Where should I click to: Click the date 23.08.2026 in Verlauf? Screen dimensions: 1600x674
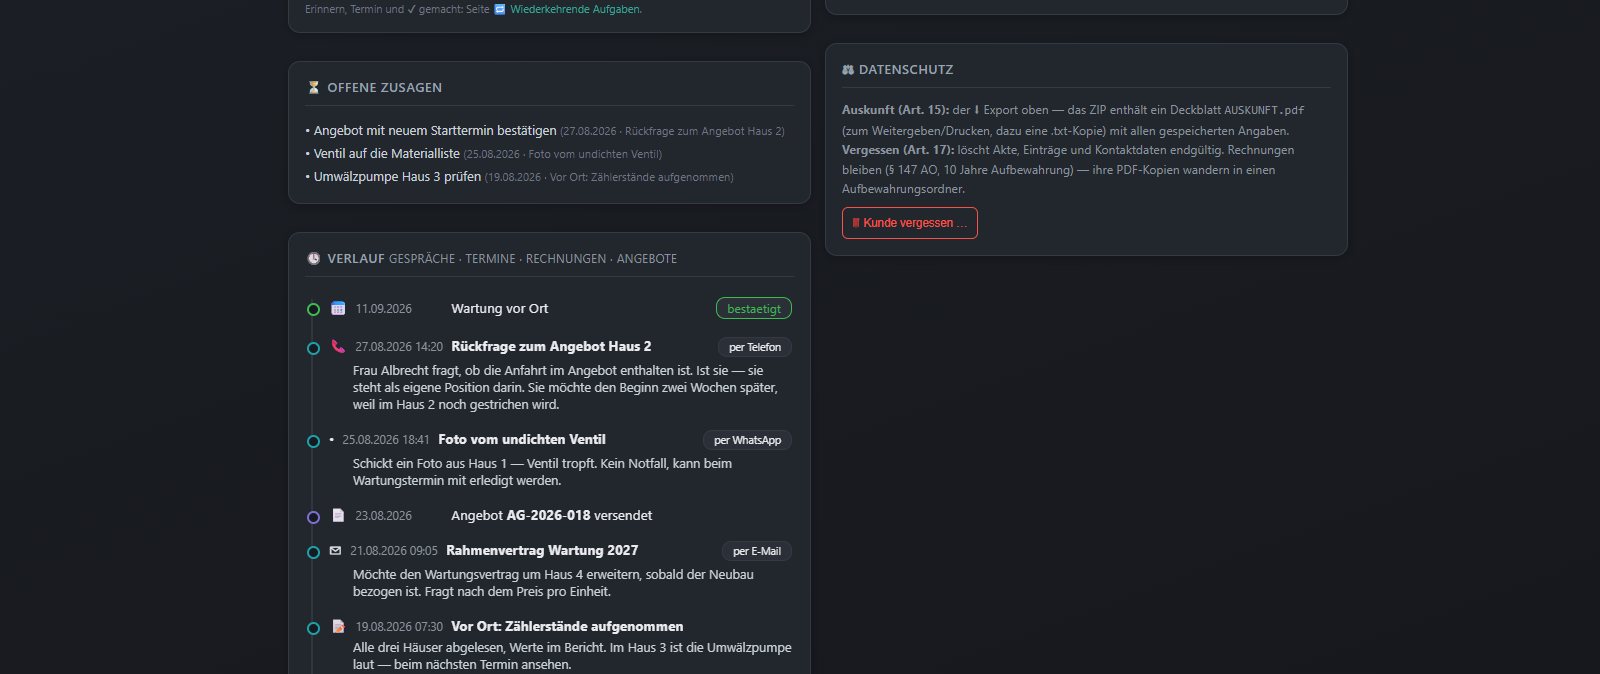384,515
